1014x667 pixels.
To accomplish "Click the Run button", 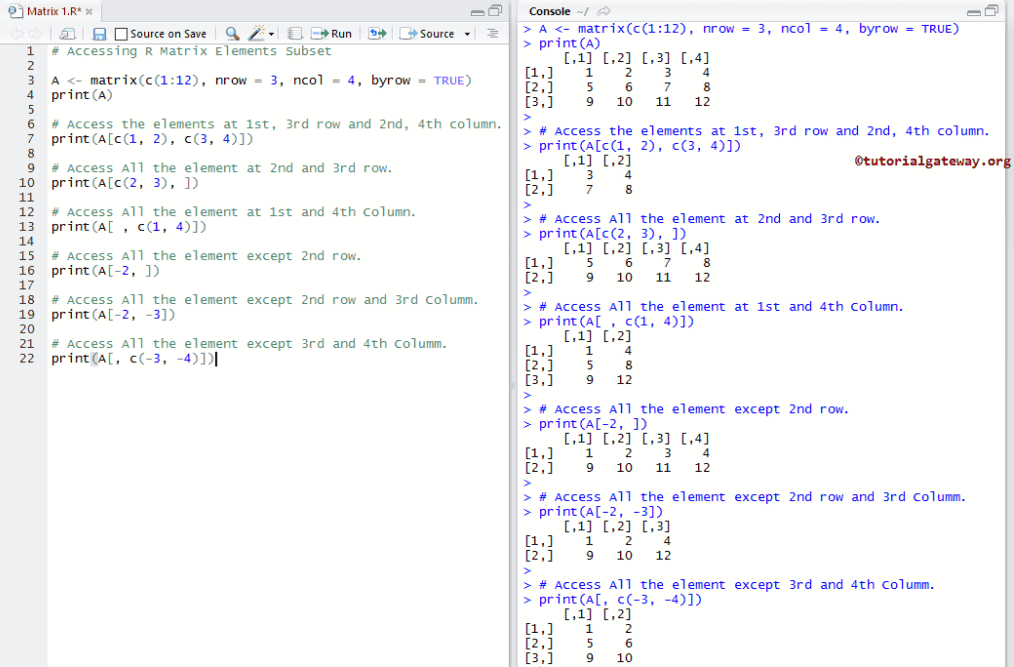I will 330,33.
